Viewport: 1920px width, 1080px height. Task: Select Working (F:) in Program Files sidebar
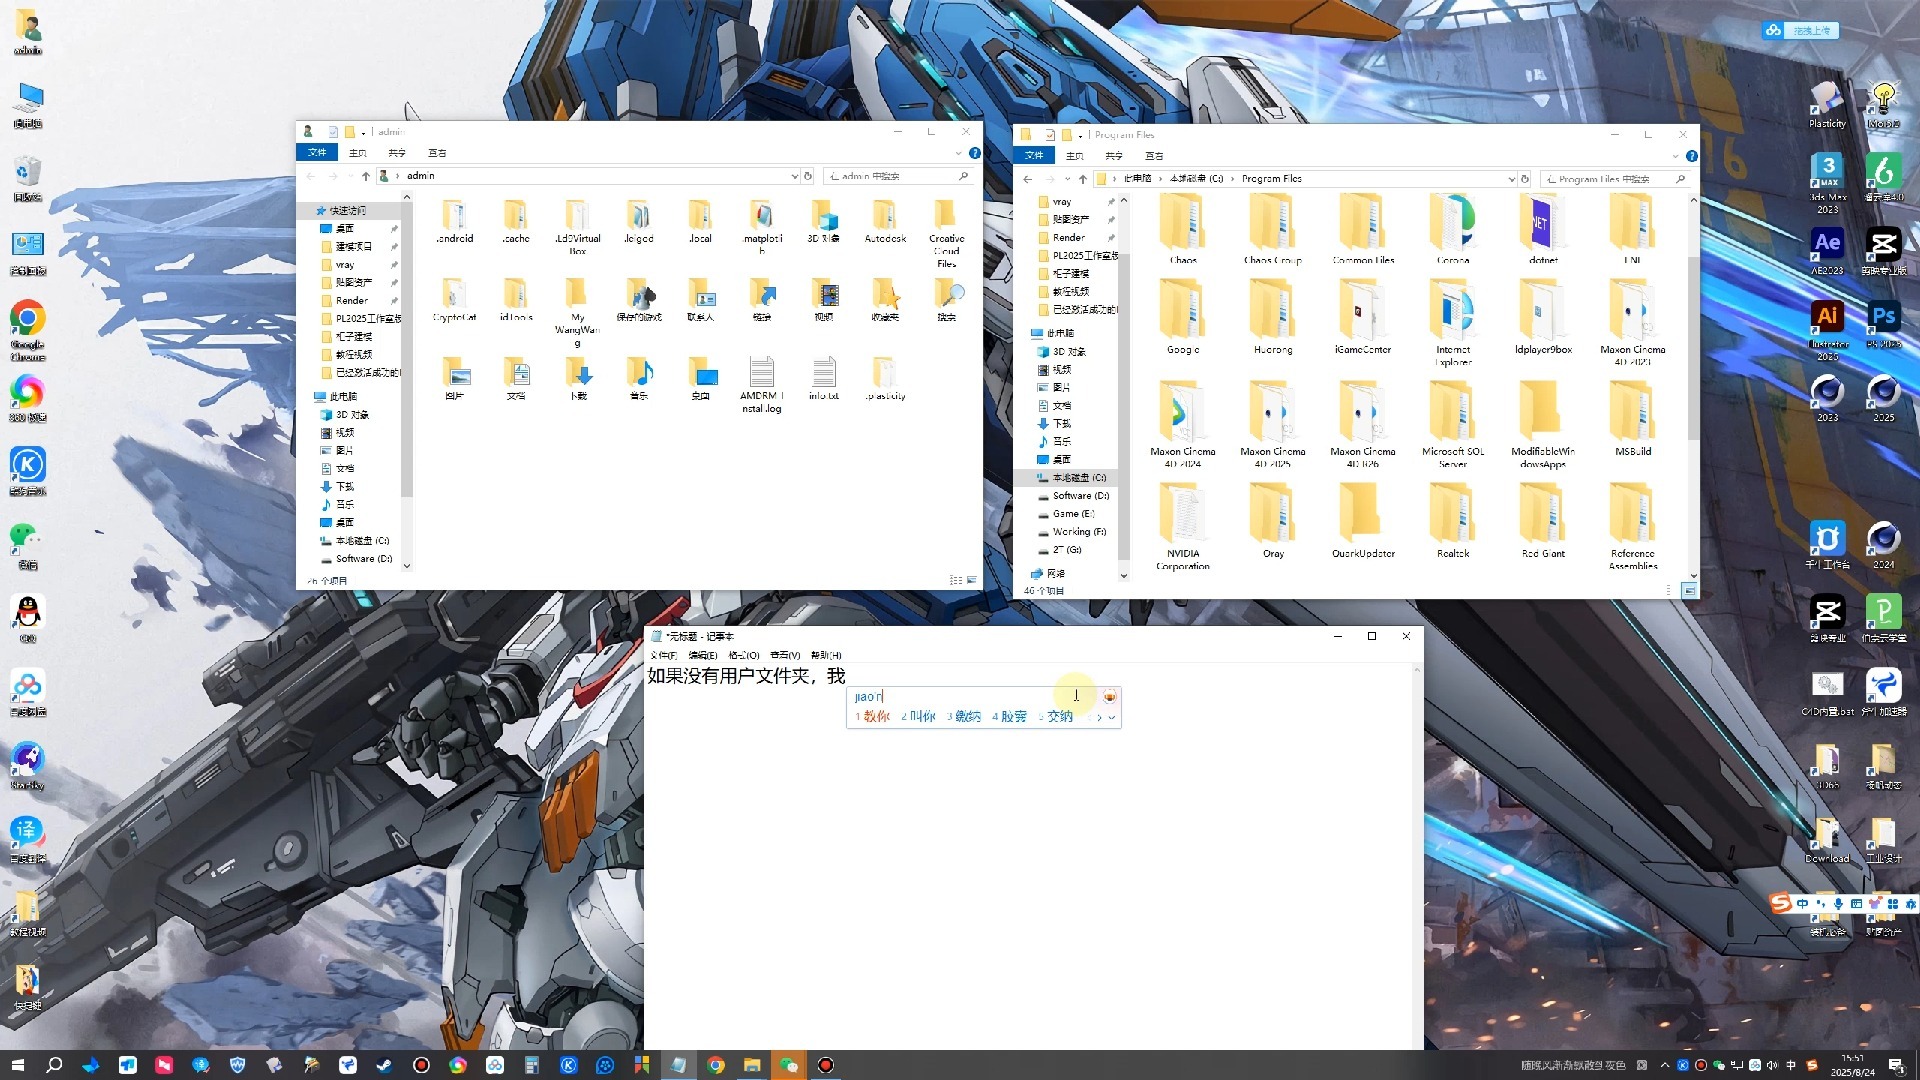click(x=1072, y=532)
